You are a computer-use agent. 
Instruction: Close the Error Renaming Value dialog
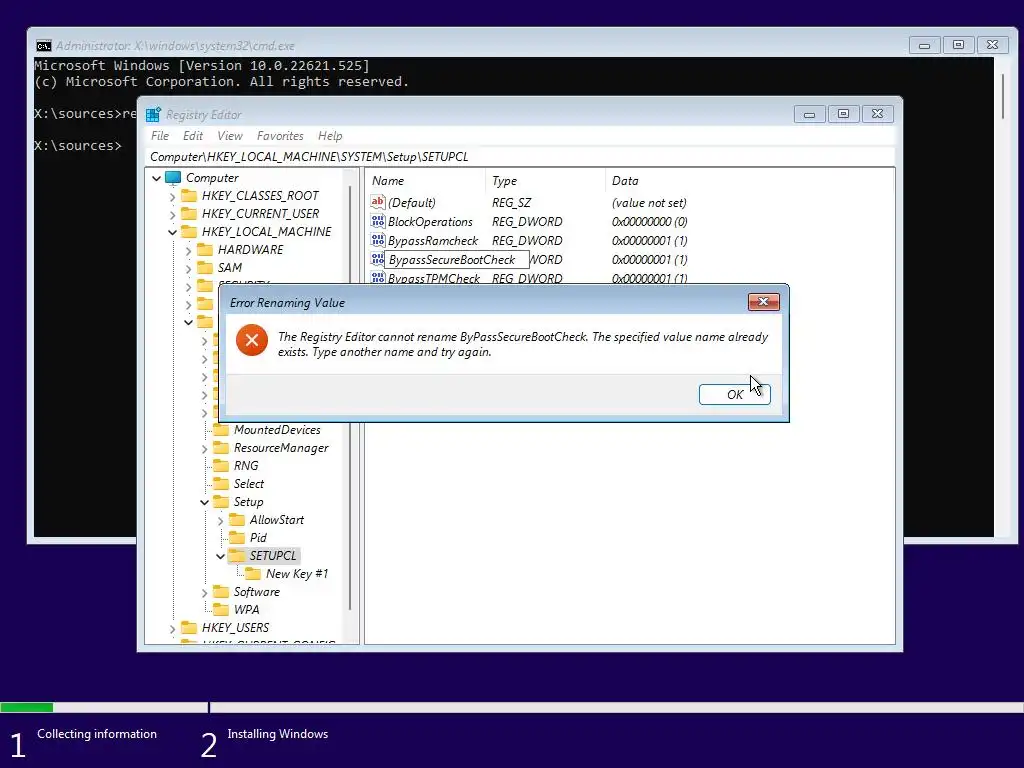(x=763, y=302)
